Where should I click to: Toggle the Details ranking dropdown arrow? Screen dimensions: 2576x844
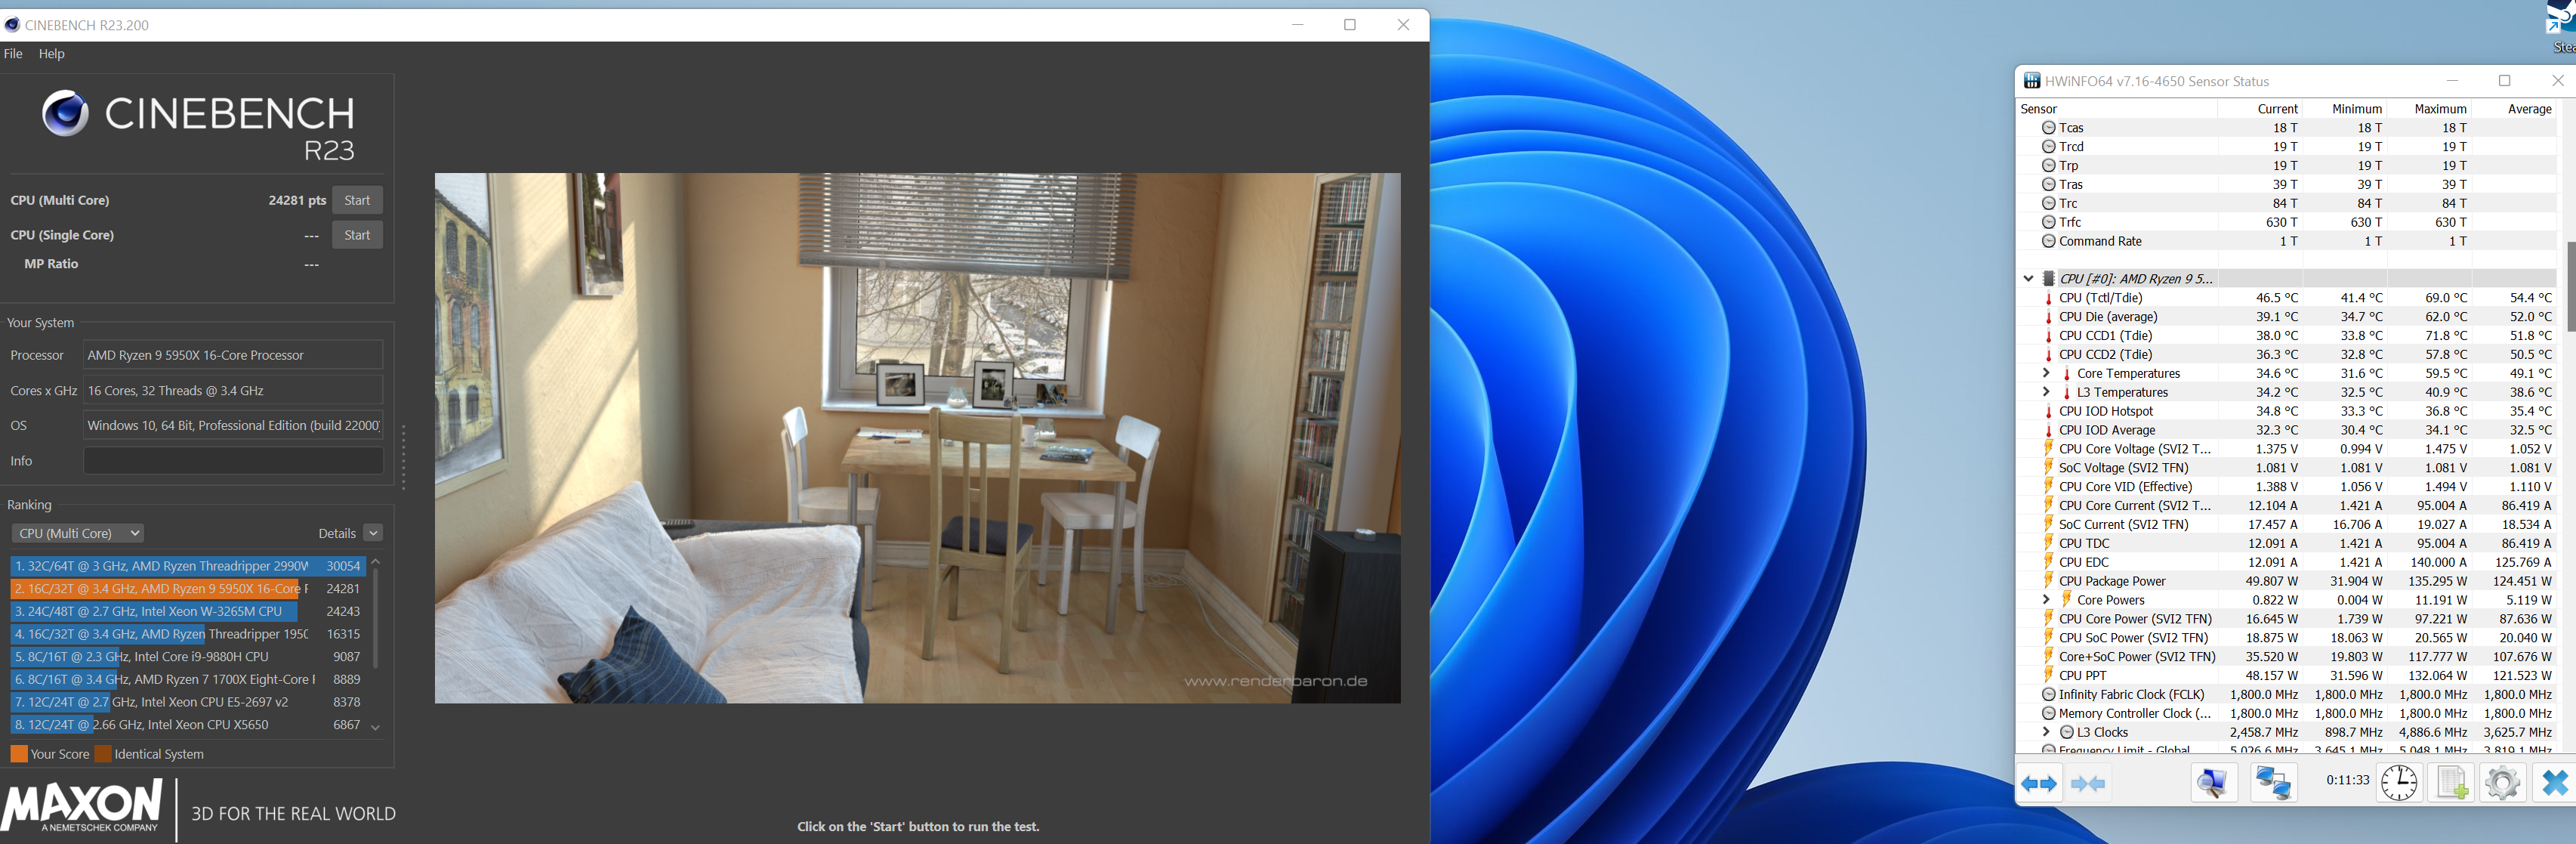pos(373,533)
